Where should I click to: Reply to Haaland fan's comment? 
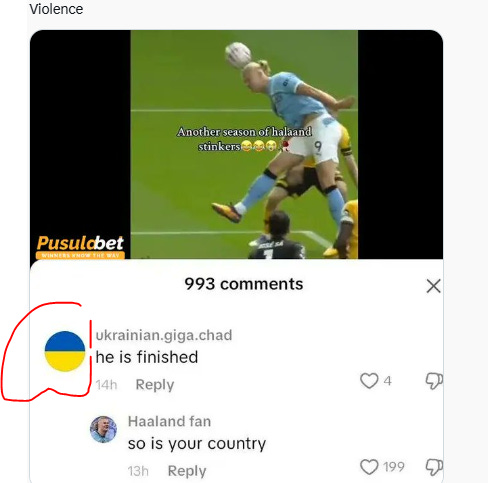pos(187,471)
